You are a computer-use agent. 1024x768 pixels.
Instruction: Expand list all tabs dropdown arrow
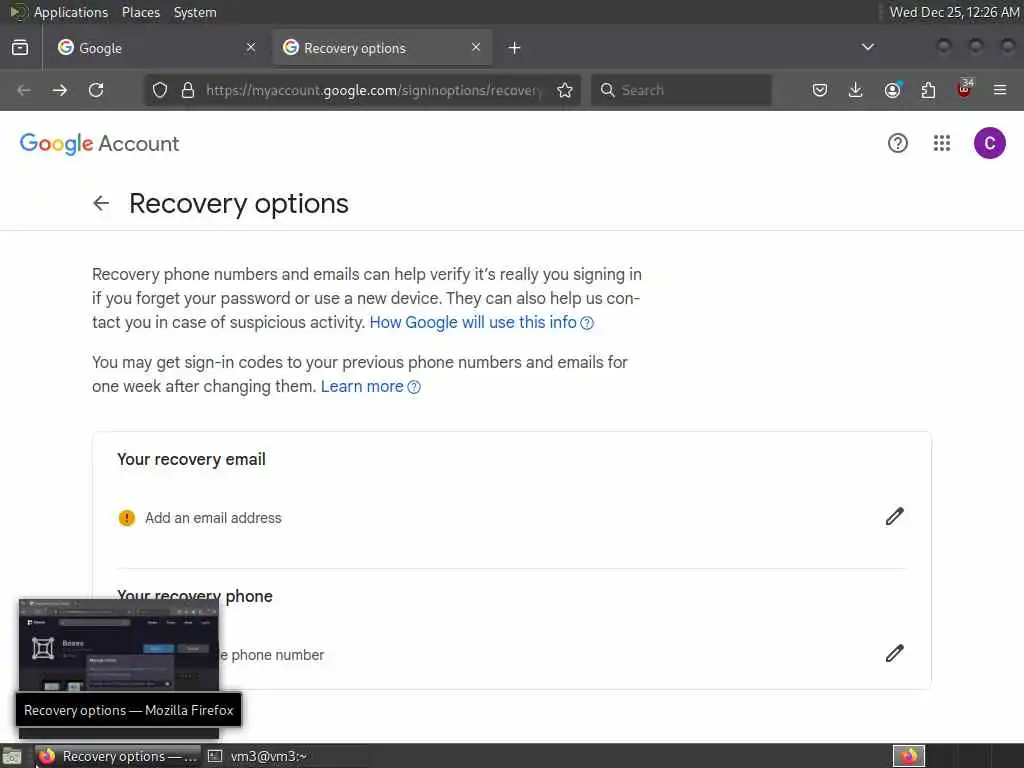coord(868,47)
